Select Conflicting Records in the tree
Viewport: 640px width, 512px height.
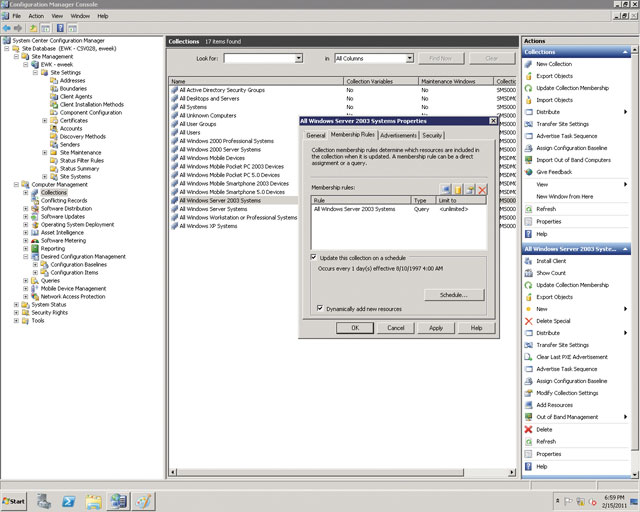(x=64, y=200)
